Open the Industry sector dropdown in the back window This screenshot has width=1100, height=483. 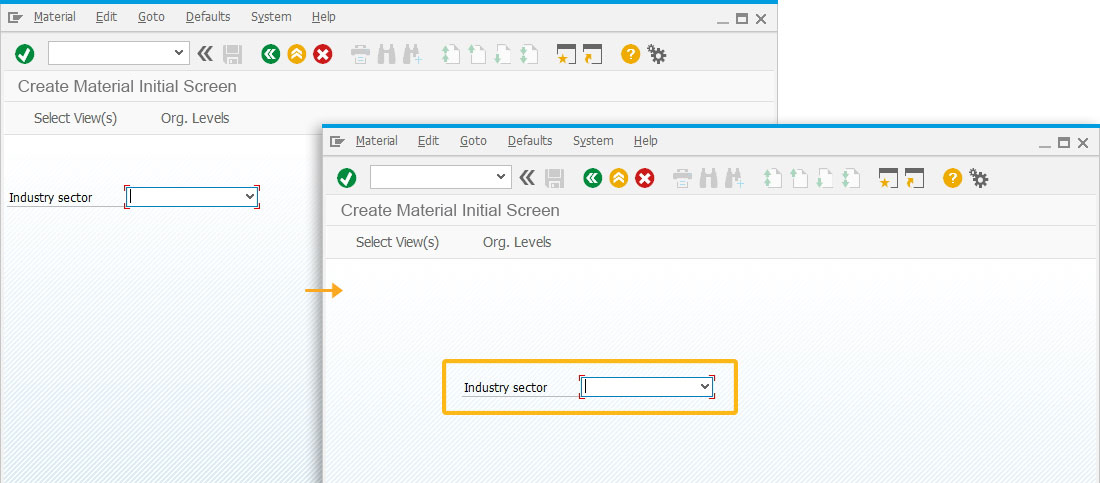point(250,197)
